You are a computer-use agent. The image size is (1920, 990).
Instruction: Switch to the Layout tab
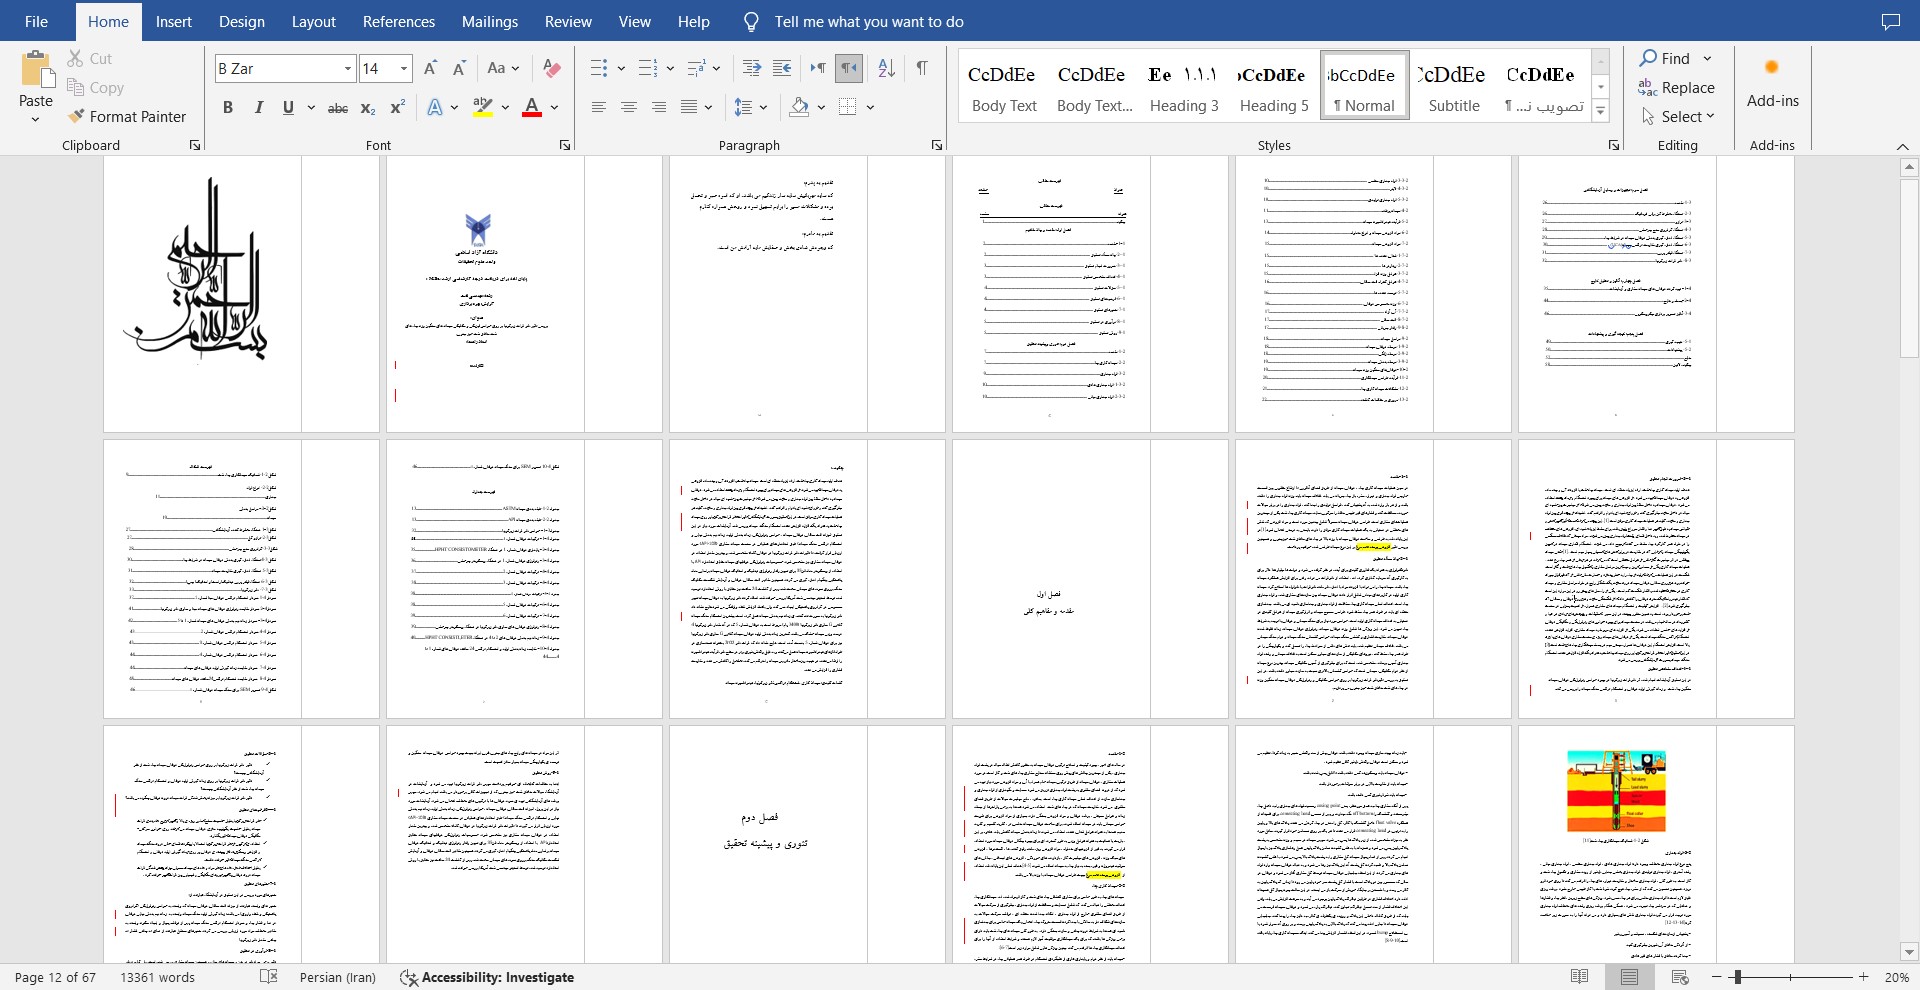point(314,21)
